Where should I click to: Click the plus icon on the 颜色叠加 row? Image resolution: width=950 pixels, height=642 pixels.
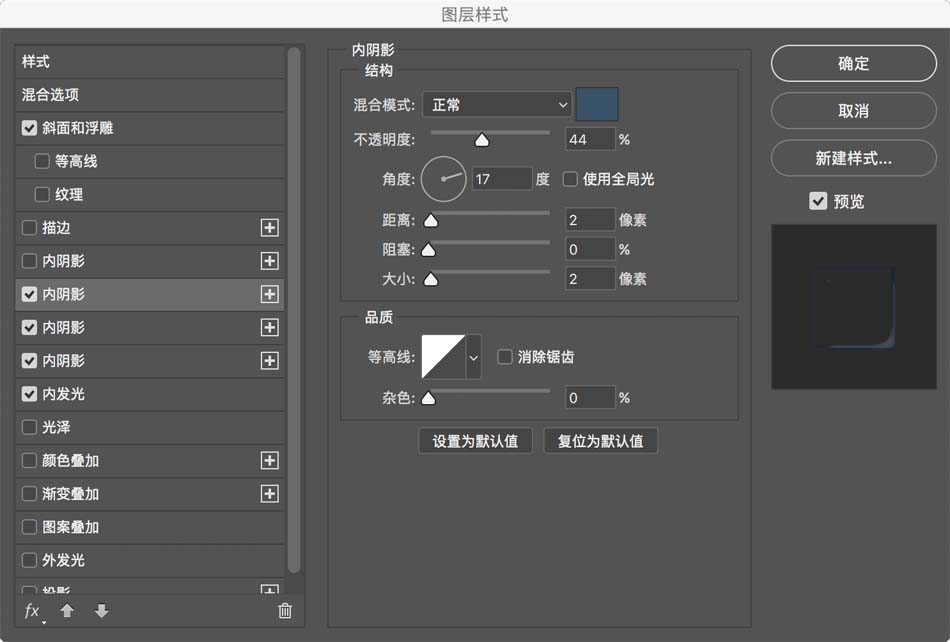click(270, 460)
